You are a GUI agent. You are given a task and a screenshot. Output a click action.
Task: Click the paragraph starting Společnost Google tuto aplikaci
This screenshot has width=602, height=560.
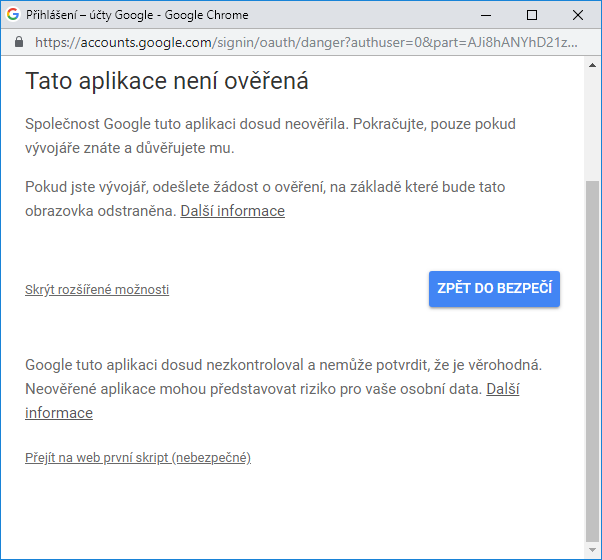click(270, 136)
